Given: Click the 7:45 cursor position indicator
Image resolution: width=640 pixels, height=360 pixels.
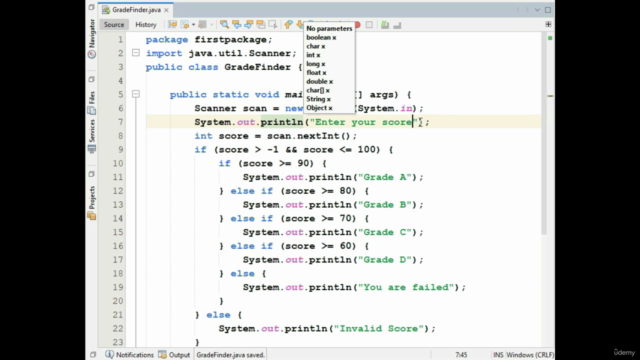Looking at the screenshot, I should 461,355.
